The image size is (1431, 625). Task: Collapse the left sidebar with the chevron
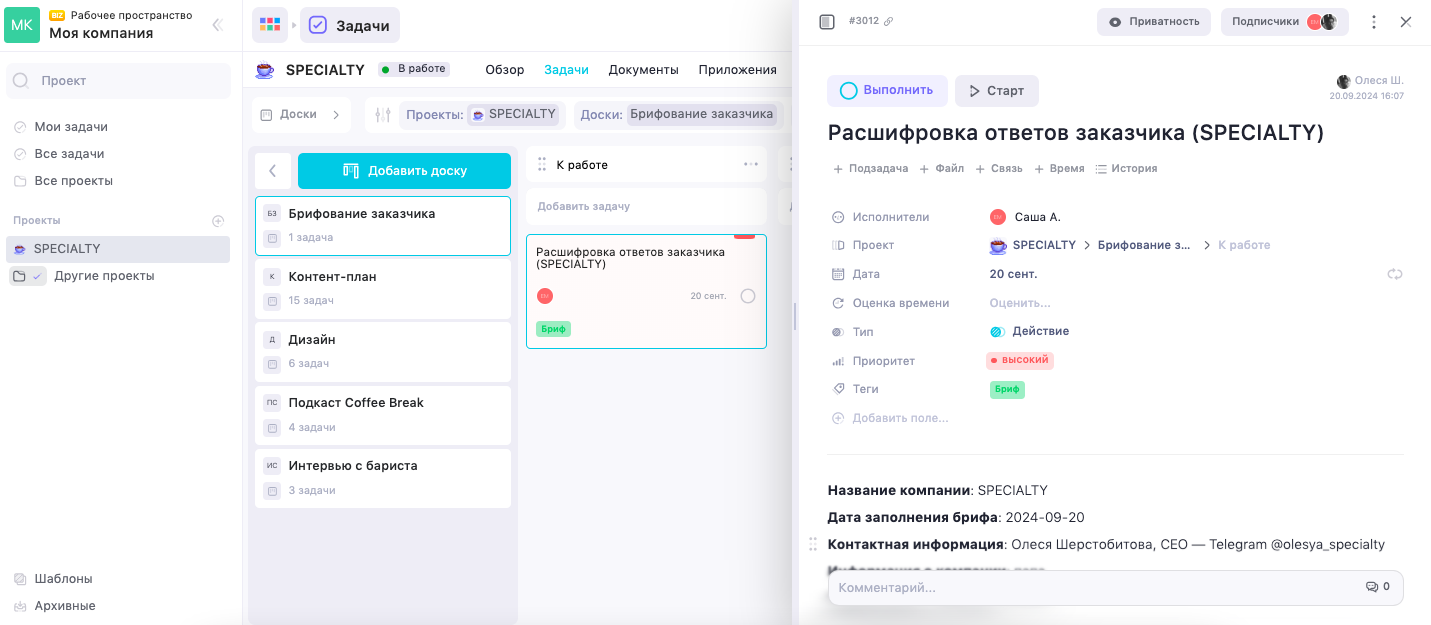217,25
